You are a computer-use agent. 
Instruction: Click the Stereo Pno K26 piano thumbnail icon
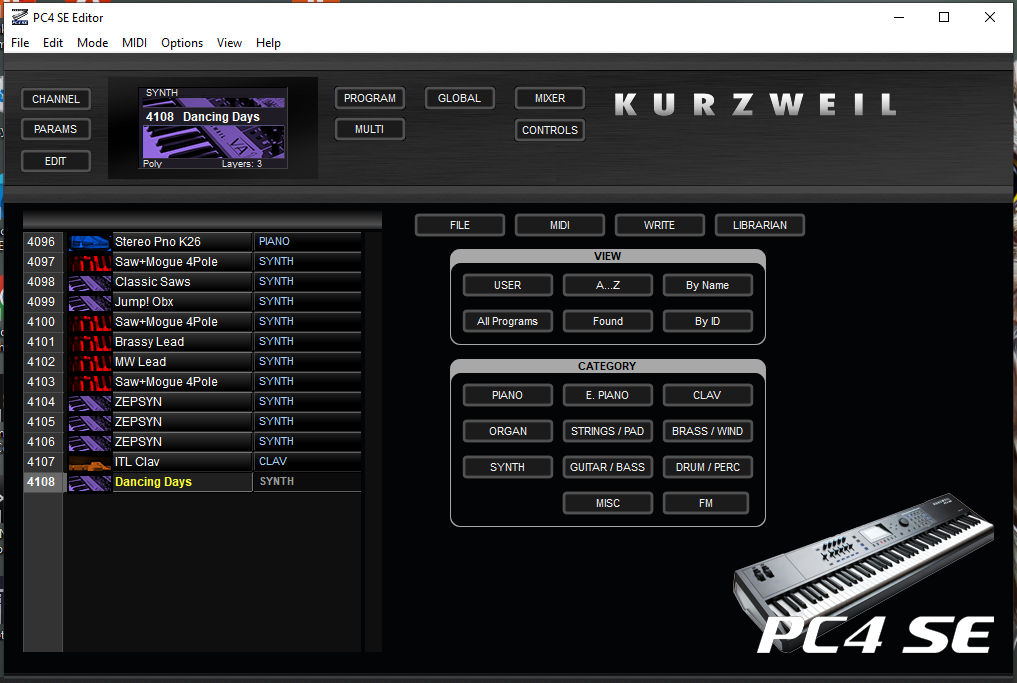[89, 242]
